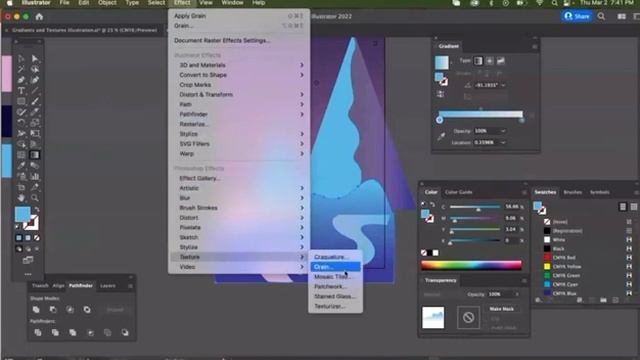Select the Paintbrush tool
The height and width of the screenshot is (360, 640).
[35, 101]
